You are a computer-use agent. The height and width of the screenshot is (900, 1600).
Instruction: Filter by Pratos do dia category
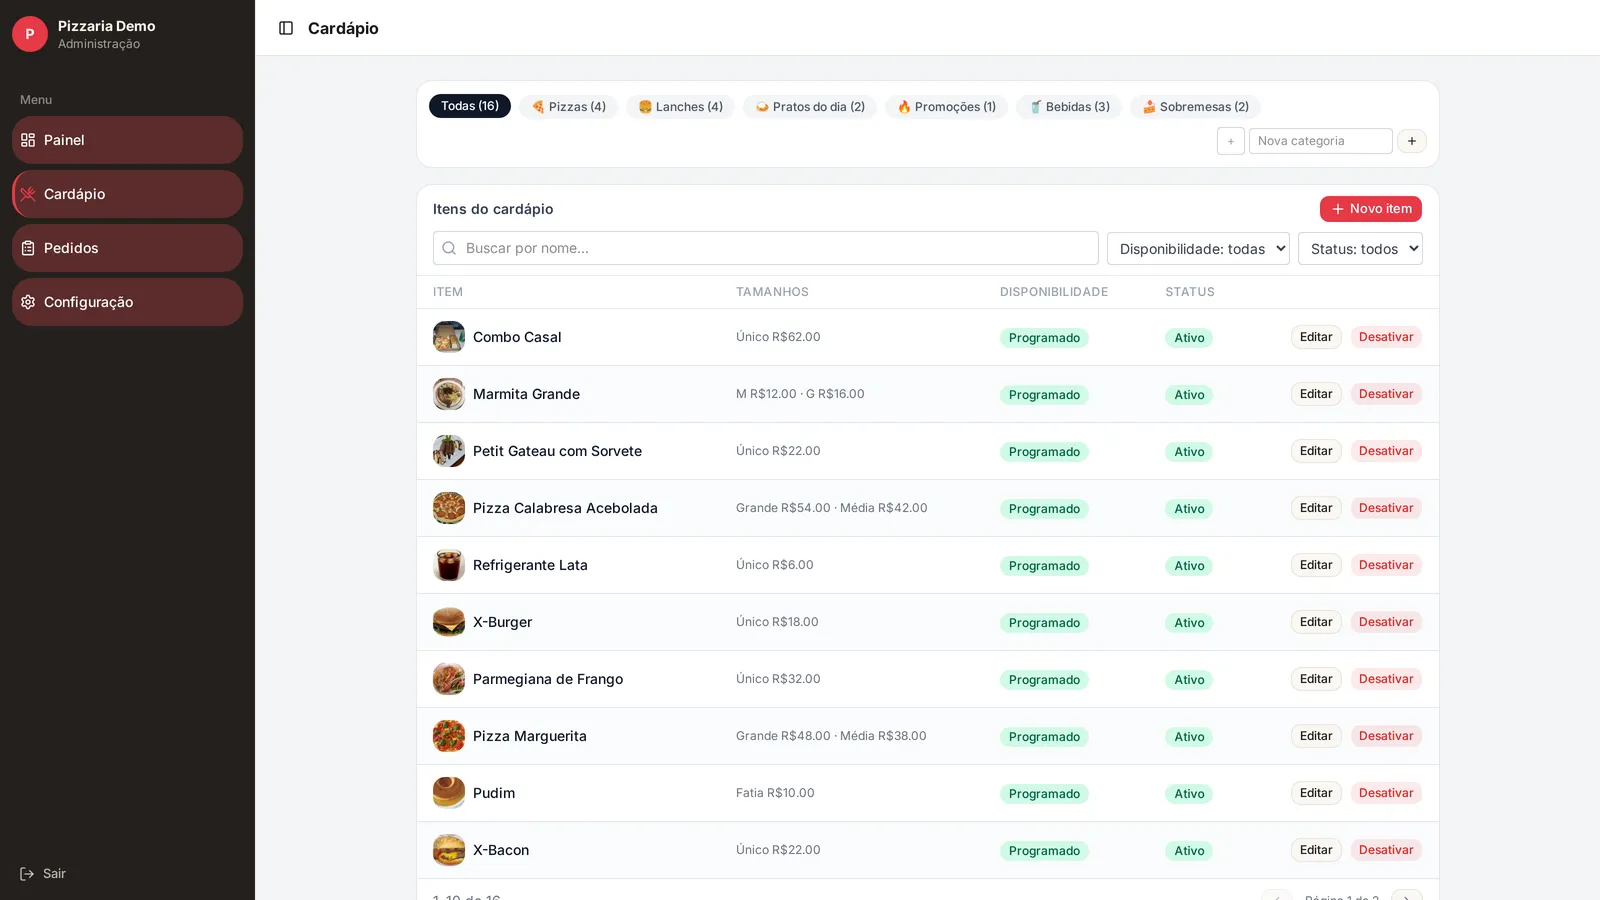pos(810,107)
